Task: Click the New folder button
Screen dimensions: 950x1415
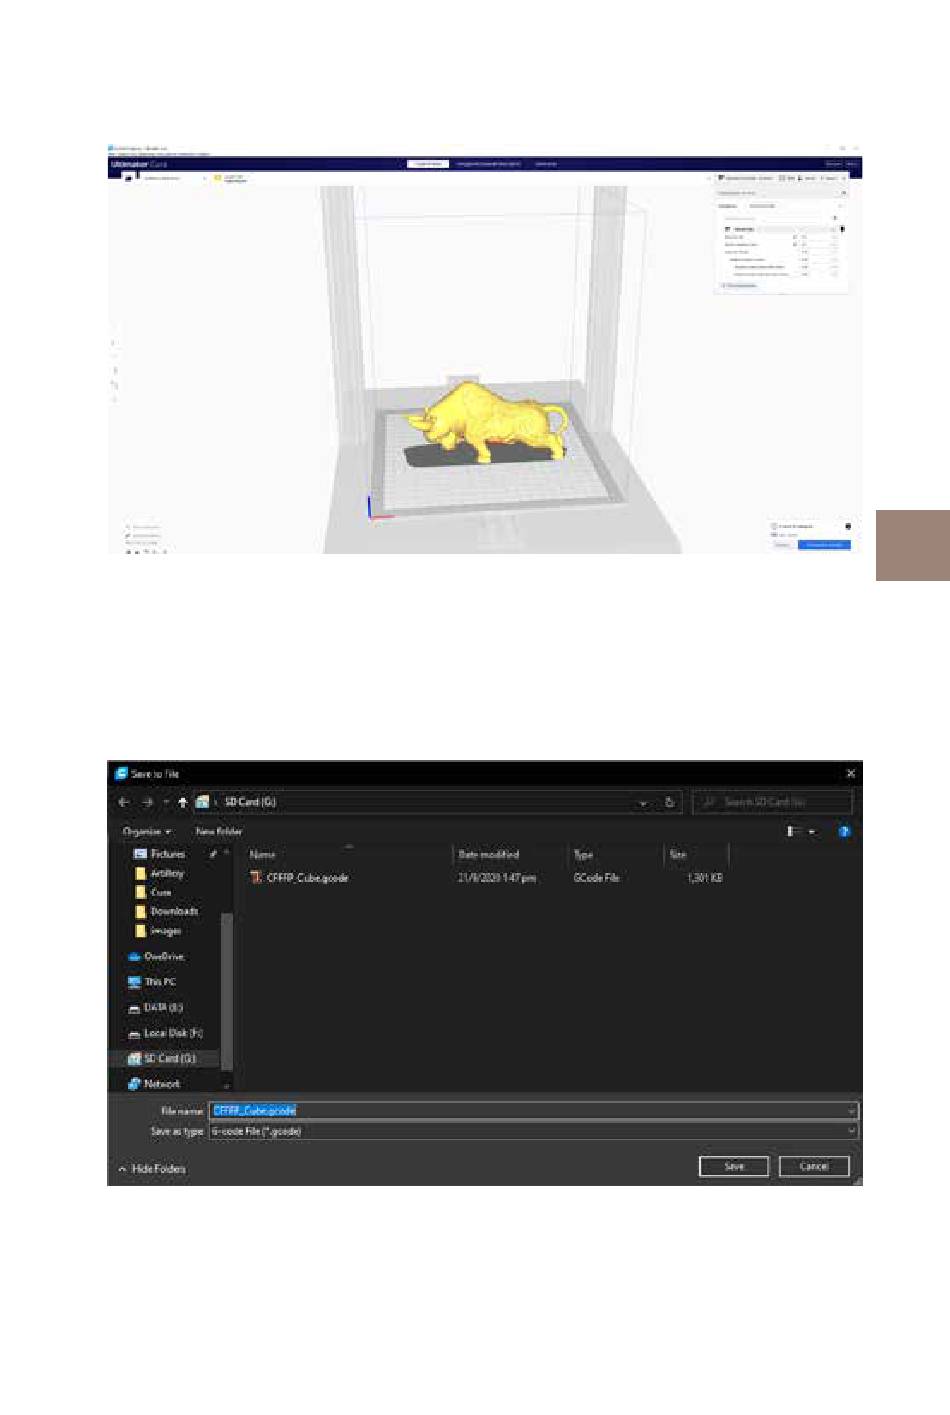Action: click(219, 831)
